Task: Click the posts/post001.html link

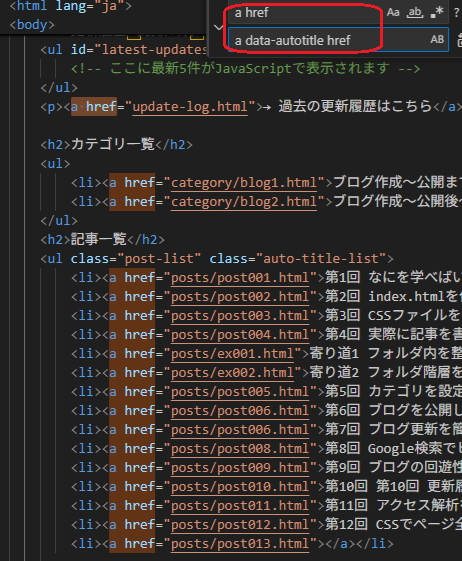Action: pos(240,278)
